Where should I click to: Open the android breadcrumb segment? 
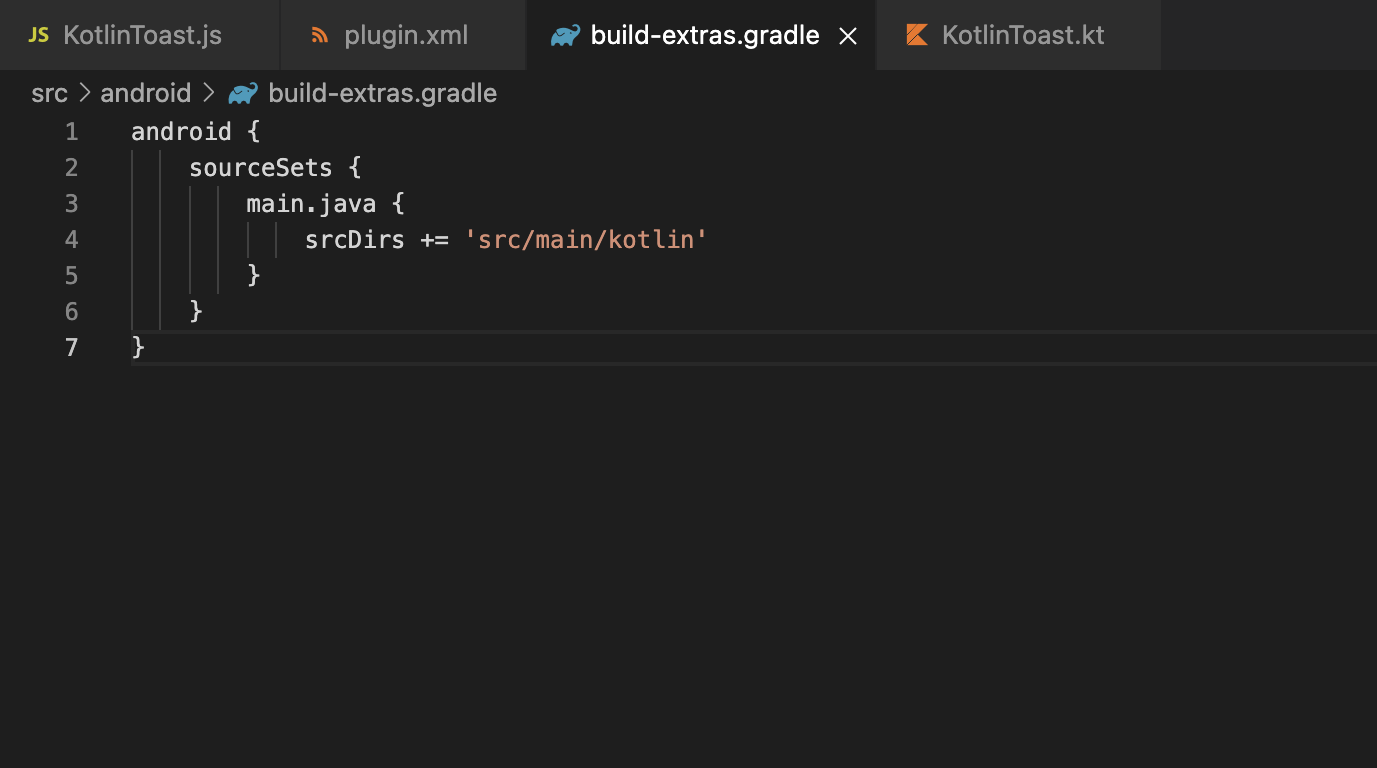[x=145, y=93]
